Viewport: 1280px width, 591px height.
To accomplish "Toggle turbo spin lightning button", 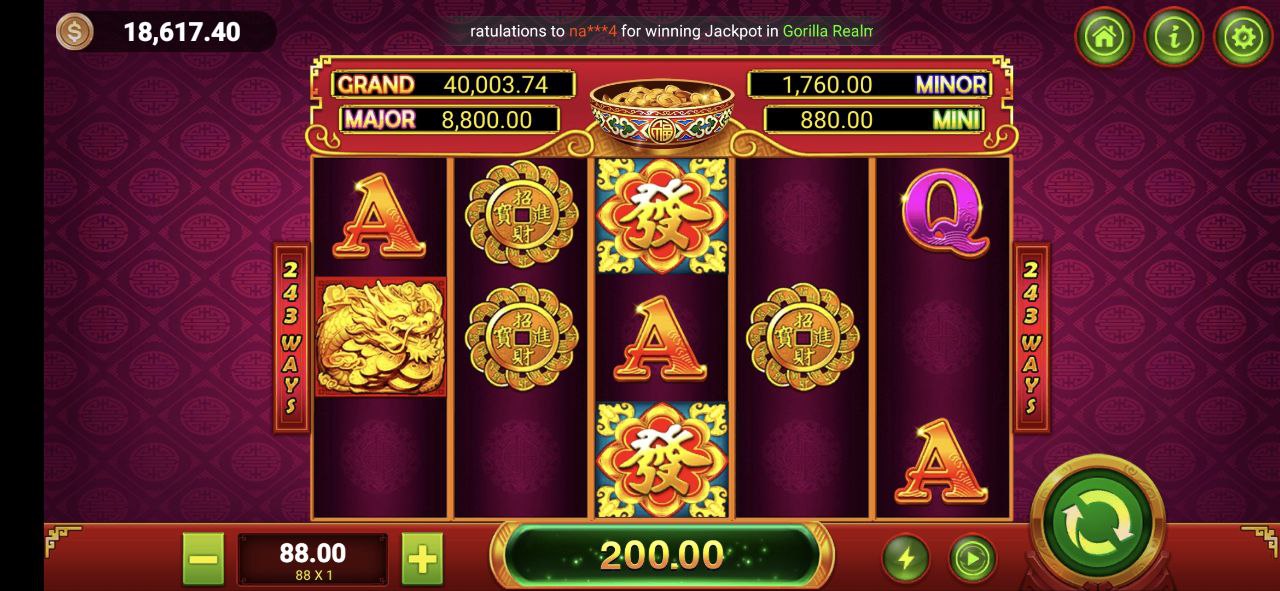I will pyautogui.click(x=906, y=558).
